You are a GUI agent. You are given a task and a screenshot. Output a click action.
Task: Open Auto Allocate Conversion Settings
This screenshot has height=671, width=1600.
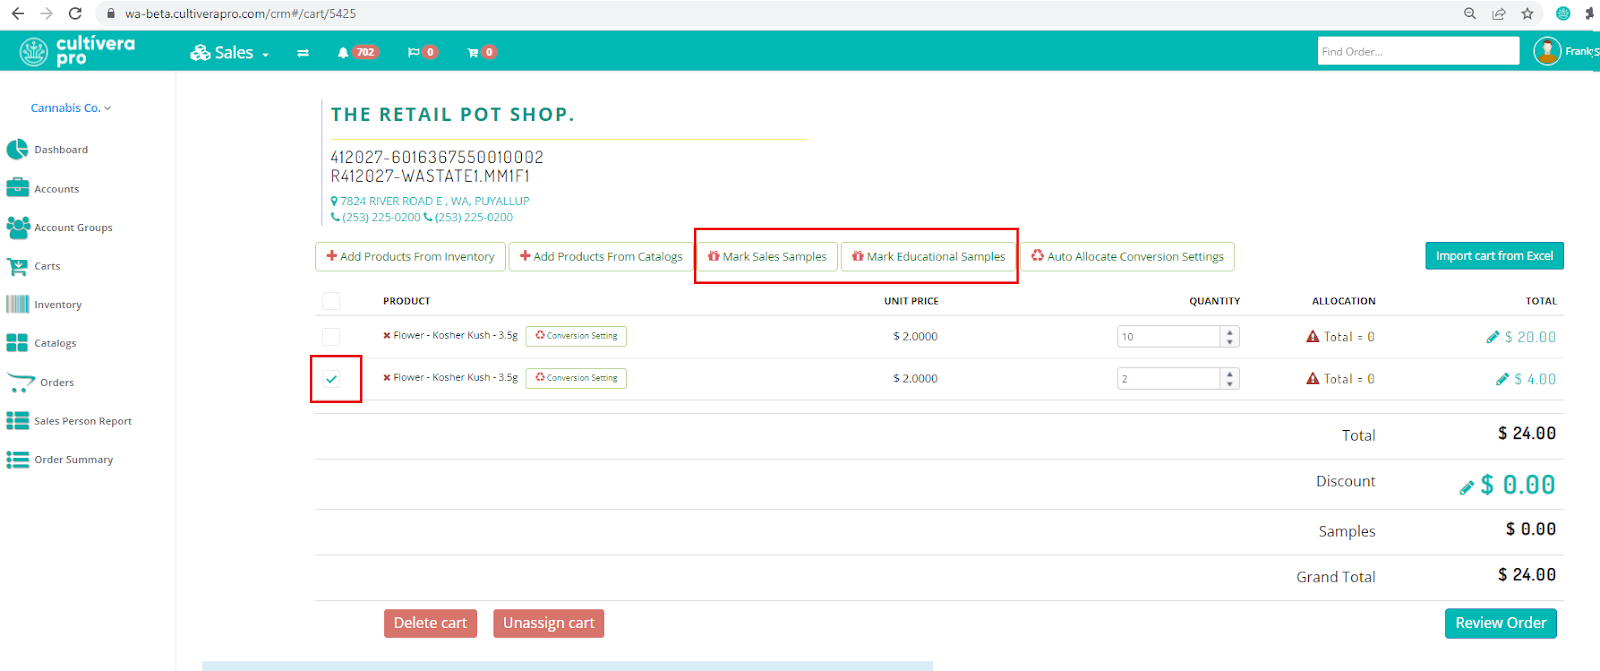coord(1128,257)
